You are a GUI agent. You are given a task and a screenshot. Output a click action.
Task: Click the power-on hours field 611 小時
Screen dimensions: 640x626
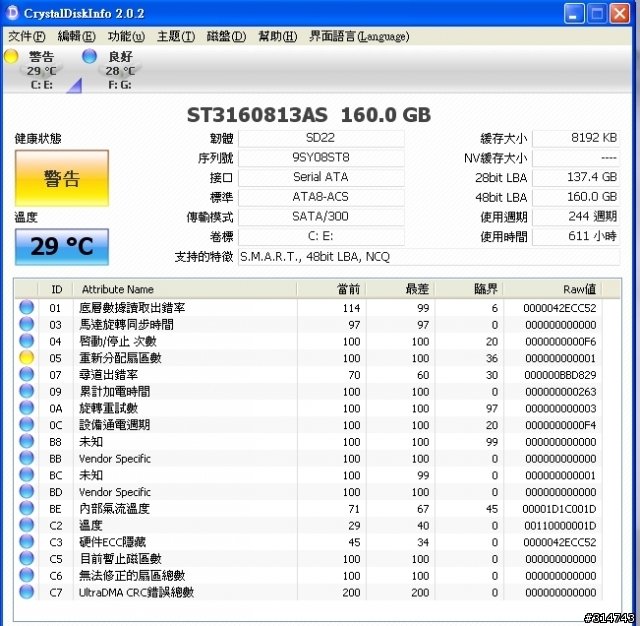(x=576, y=236)
